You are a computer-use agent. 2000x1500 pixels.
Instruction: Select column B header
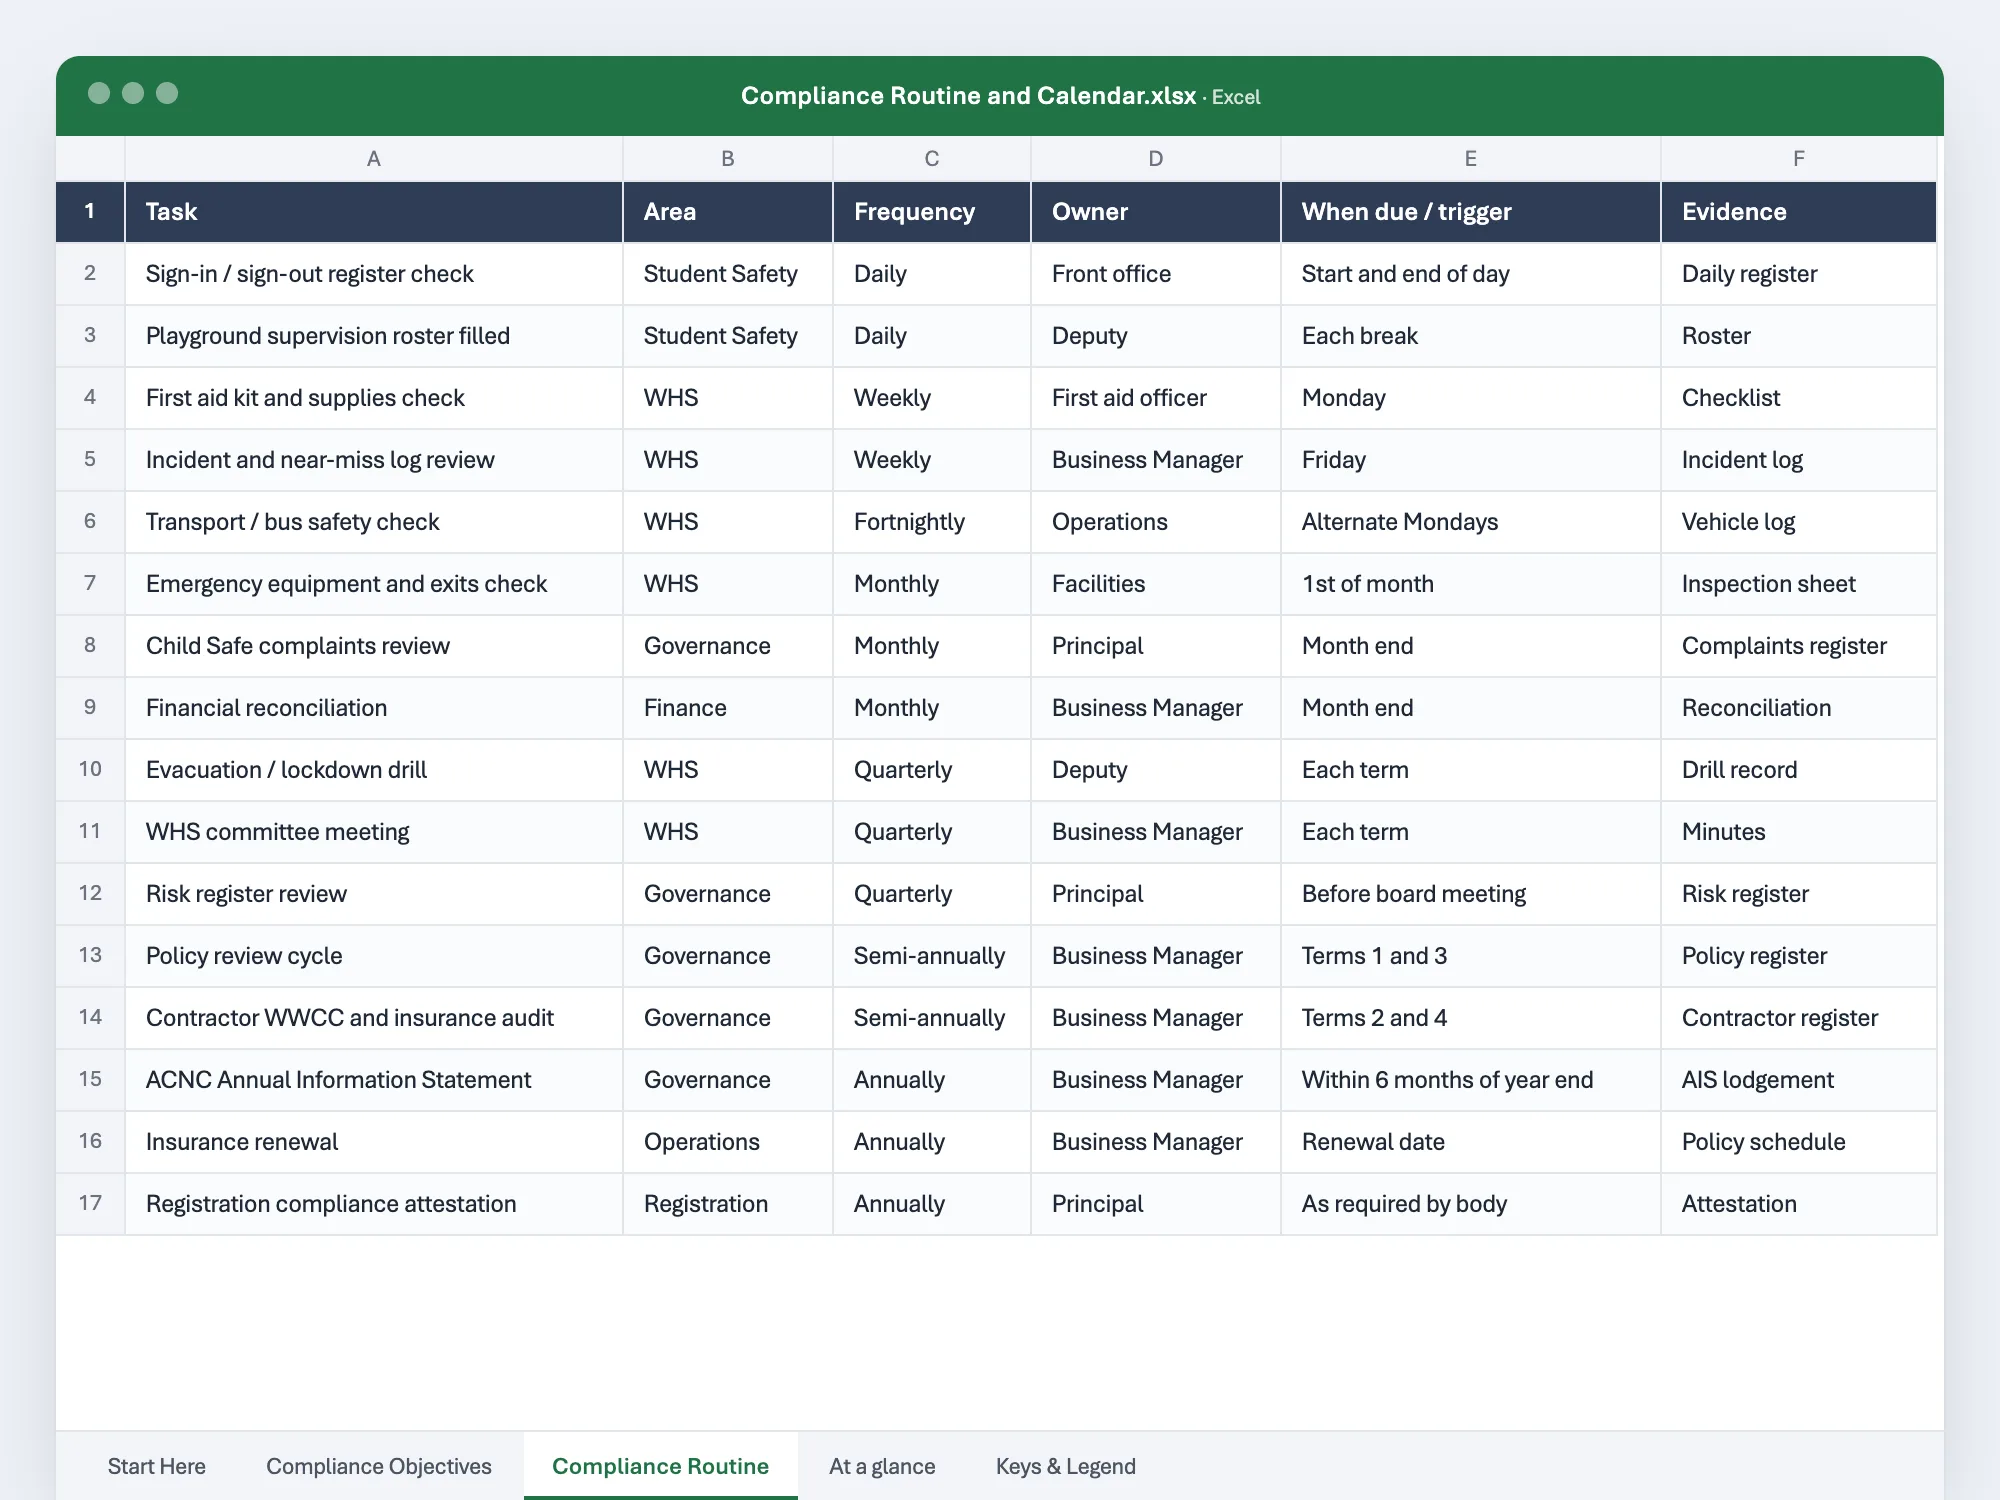(728, 159)
